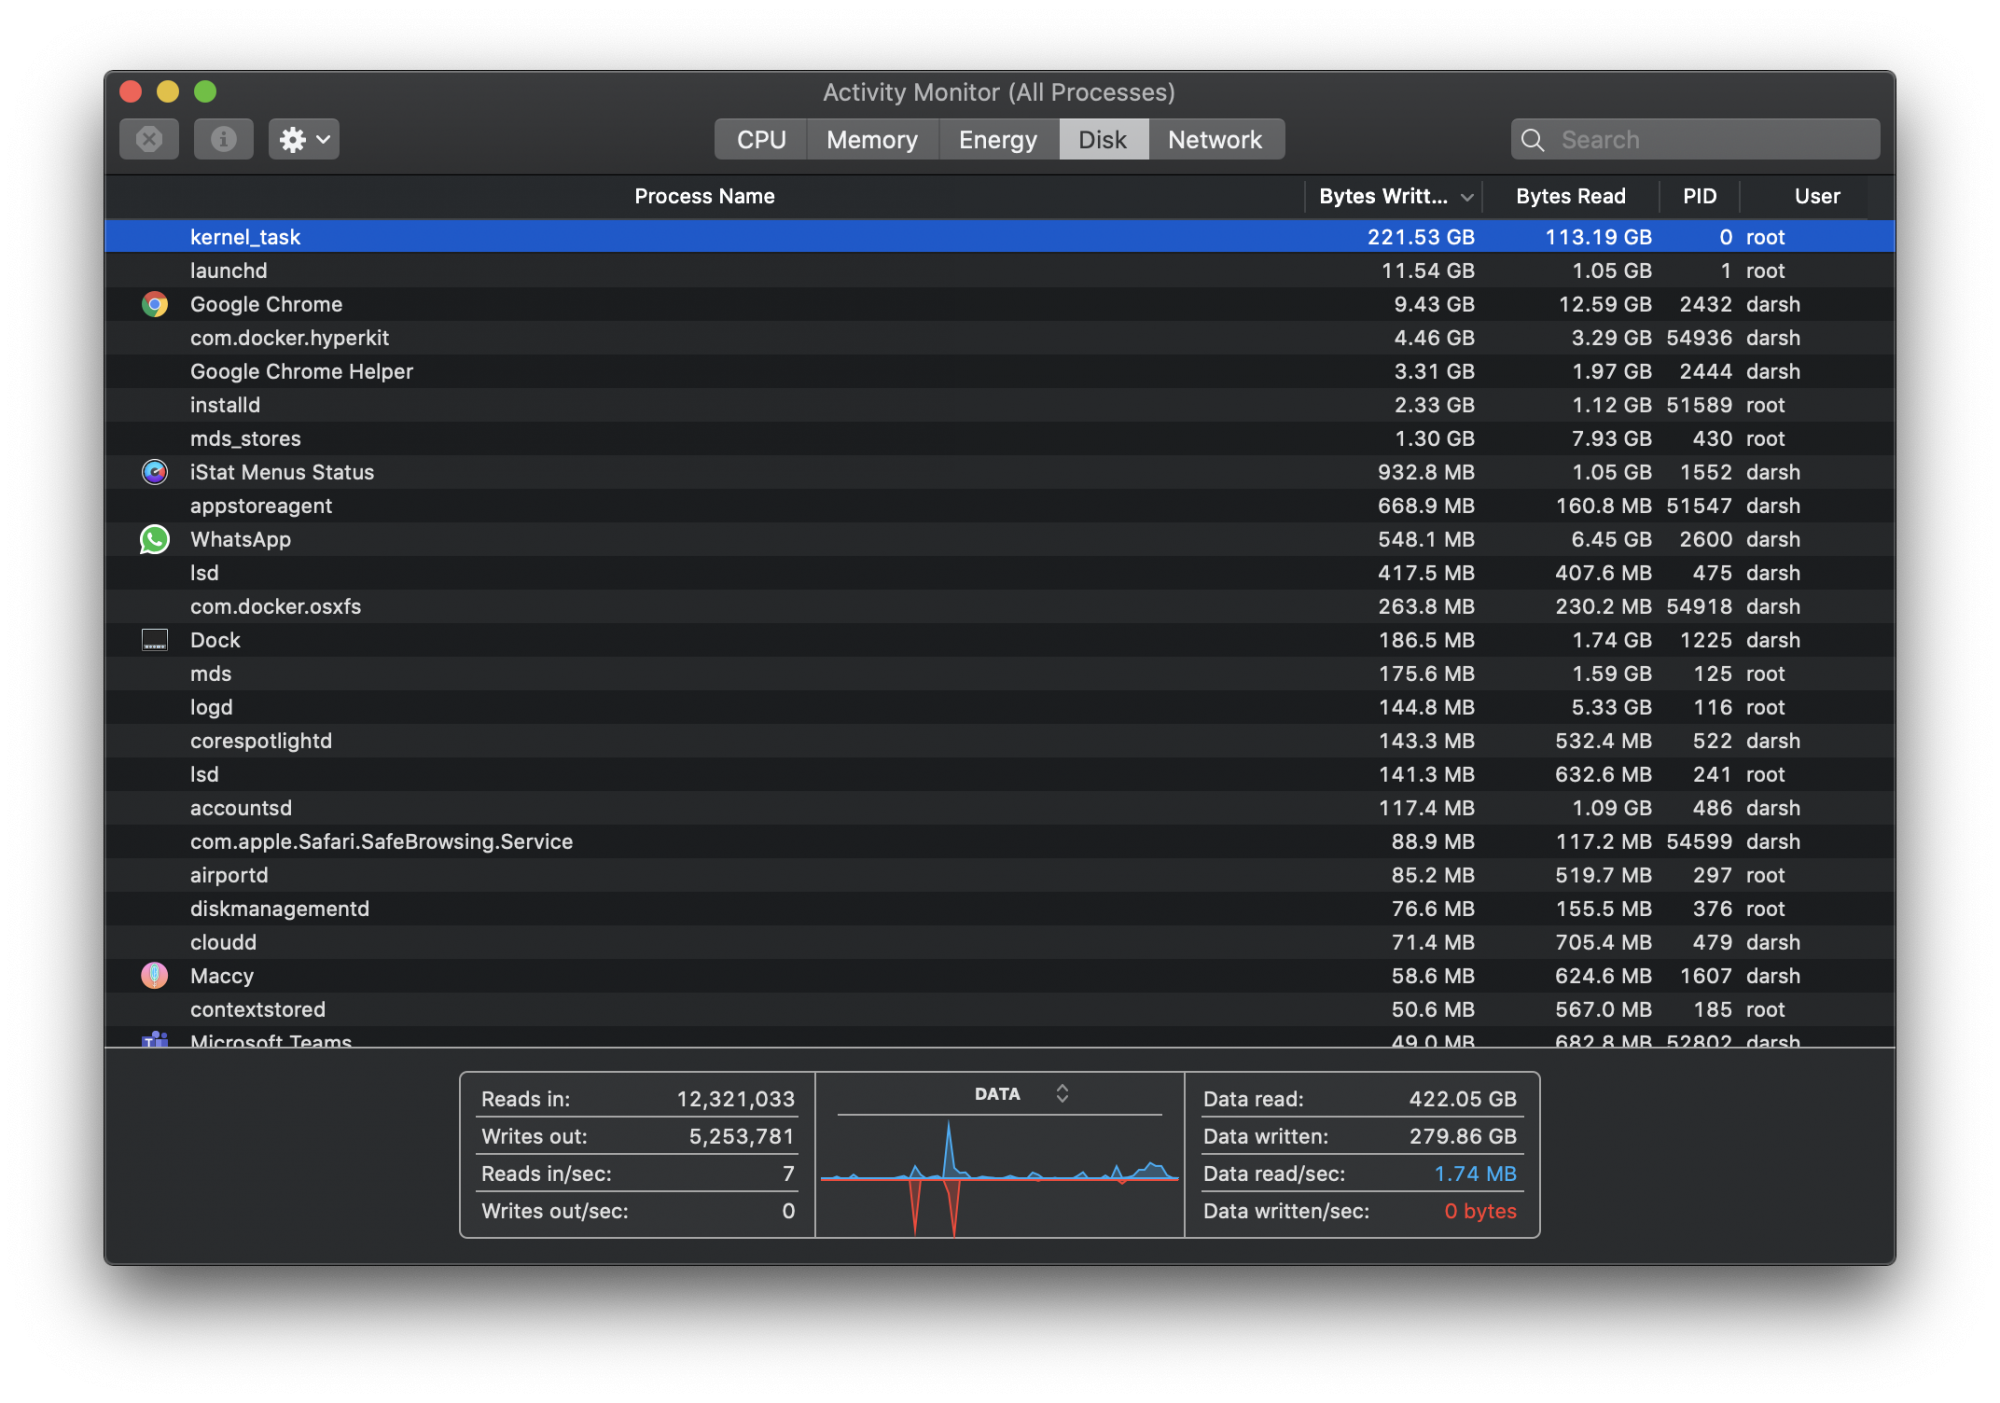Select the logd process row
The width and height of the screenshot is (2000, 1403).
1000,707
